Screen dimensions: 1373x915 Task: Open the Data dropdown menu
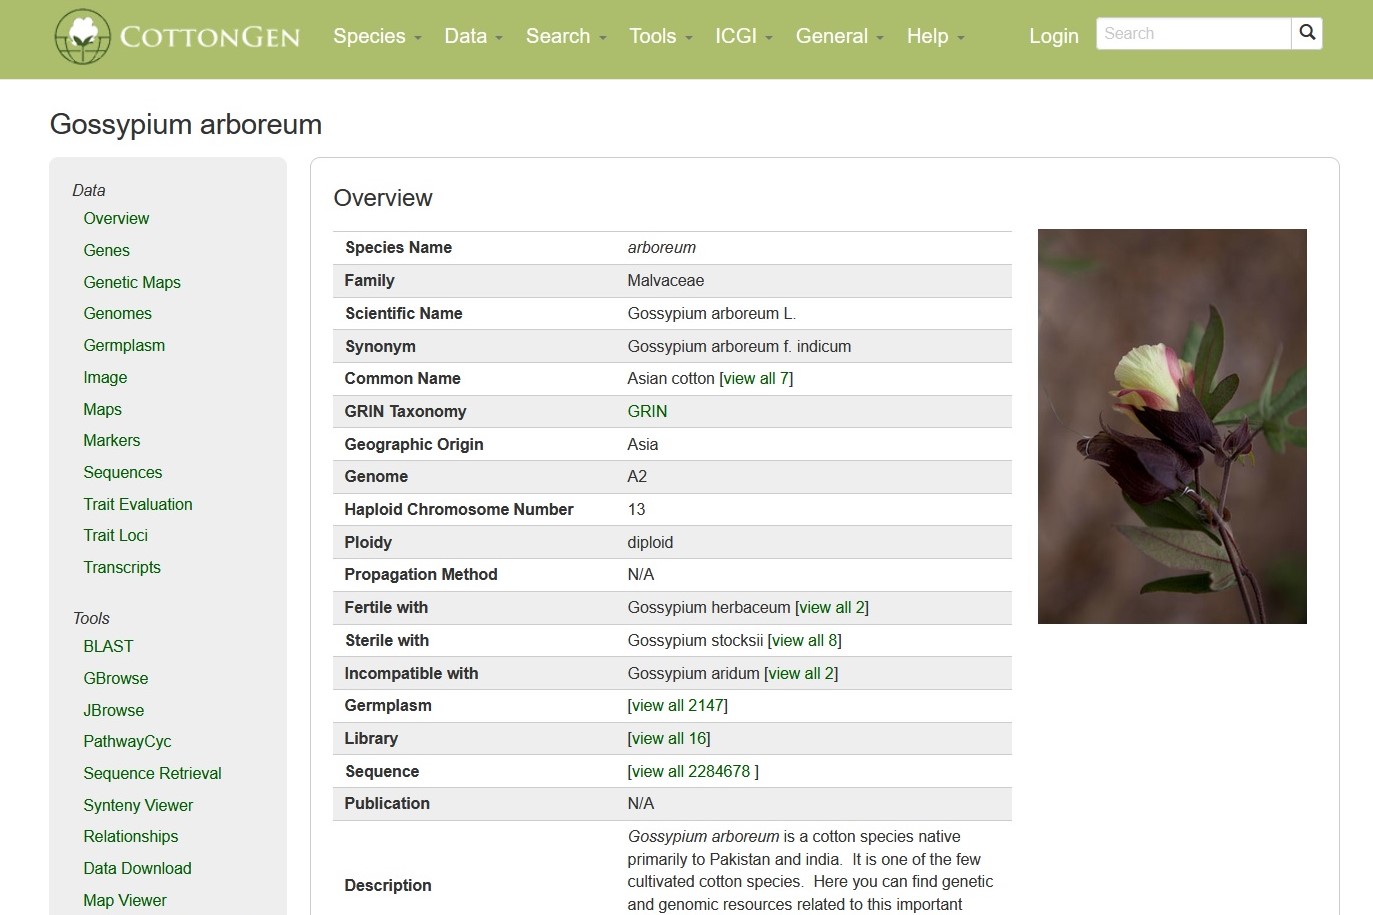tap(473, 36)
